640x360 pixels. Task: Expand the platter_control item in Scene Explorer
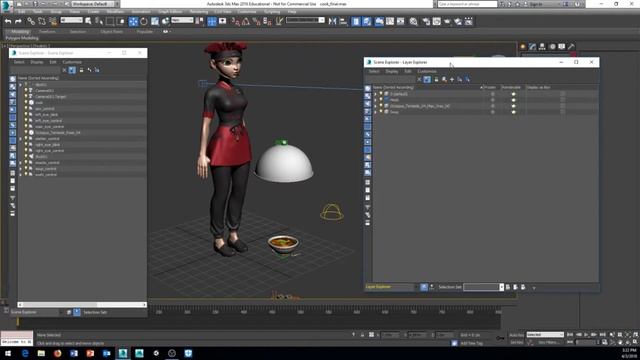point(20,139)
